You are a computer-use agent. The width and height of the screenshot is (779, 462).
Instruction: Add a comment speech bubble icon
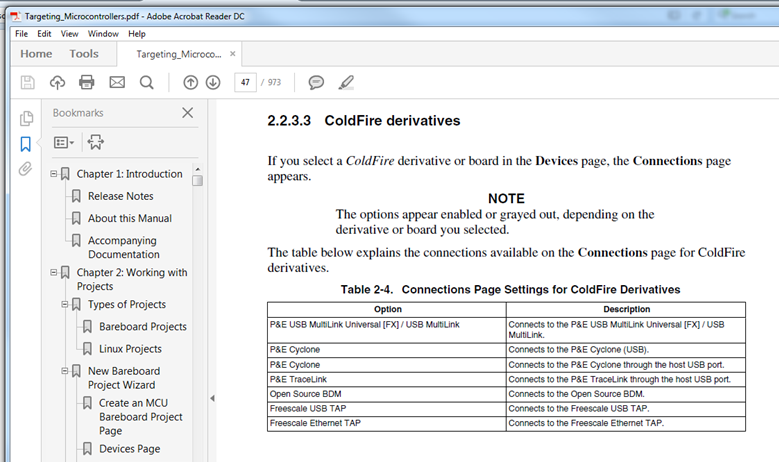316,82
